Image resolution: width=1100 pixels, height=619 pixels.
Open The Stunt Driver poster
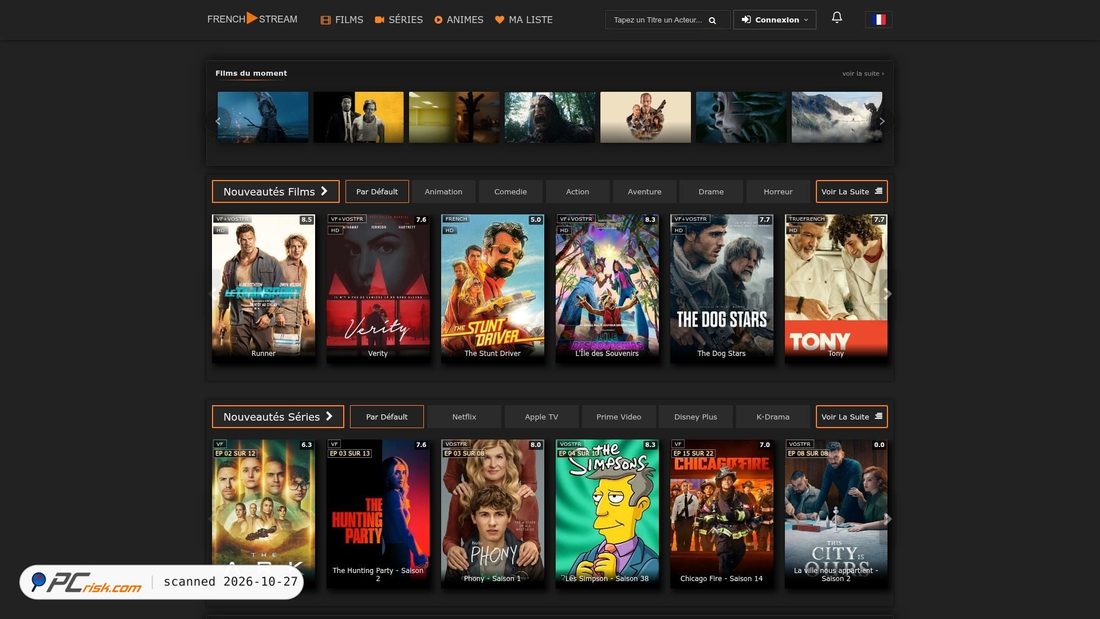coord(492,288)
